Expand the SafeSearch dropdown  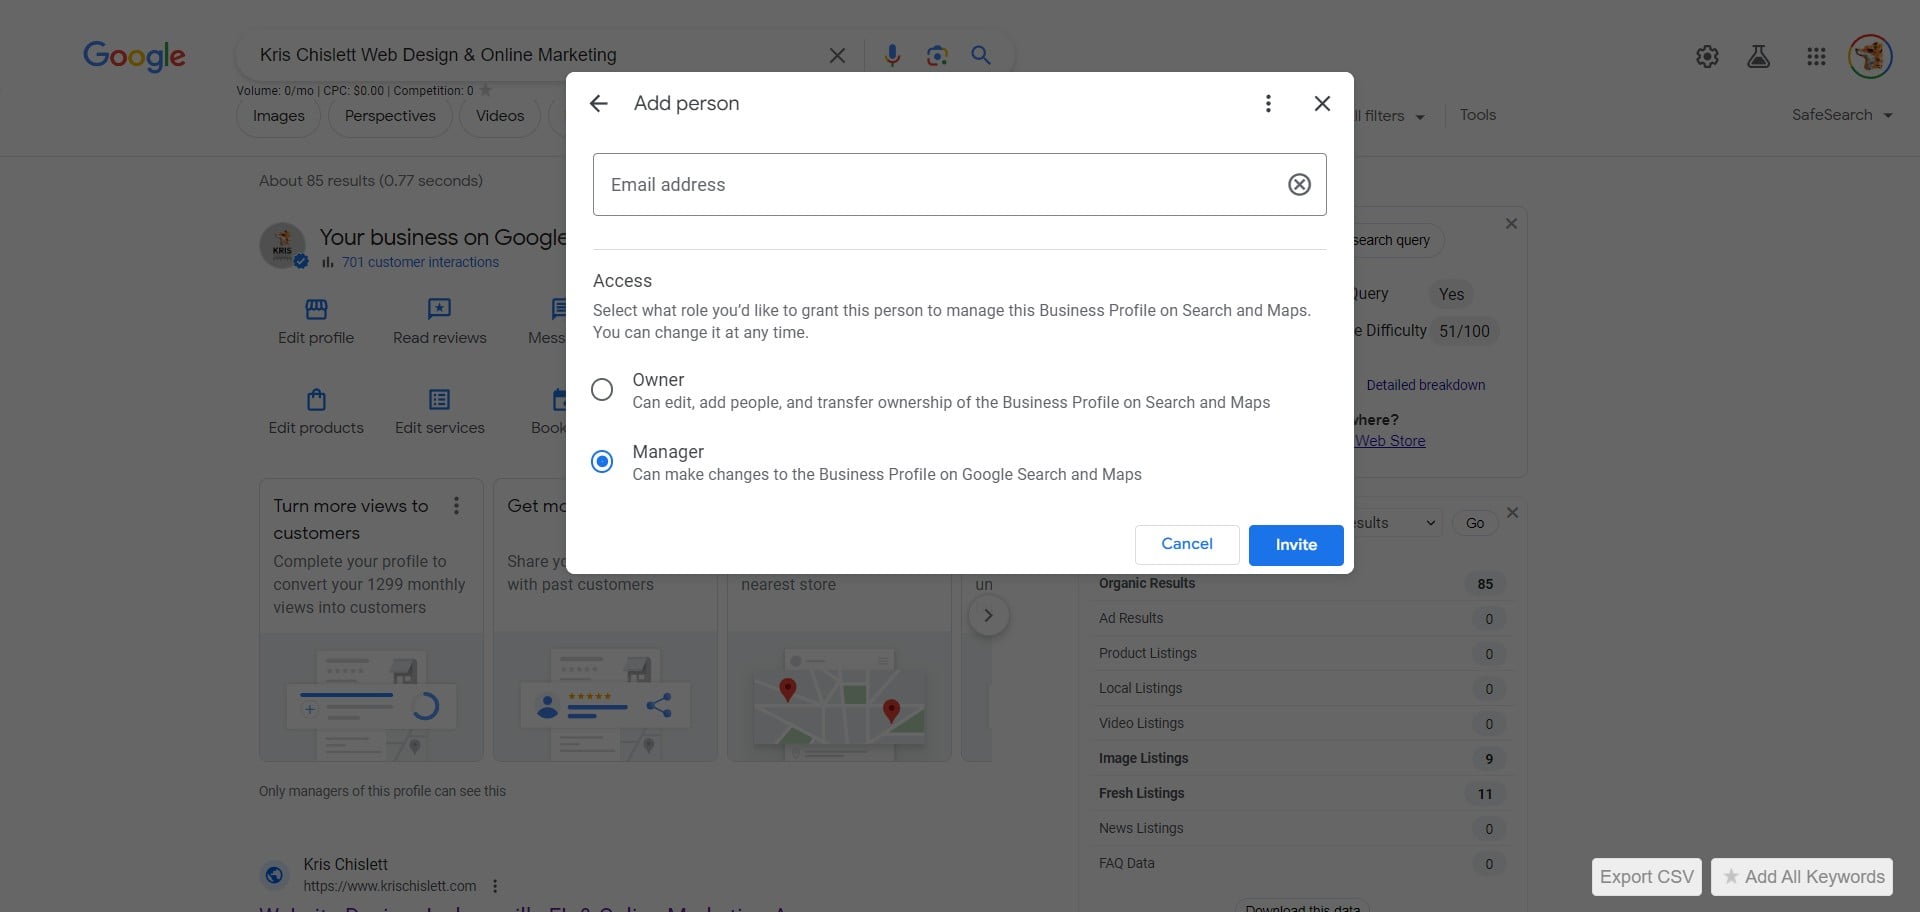1842,115
